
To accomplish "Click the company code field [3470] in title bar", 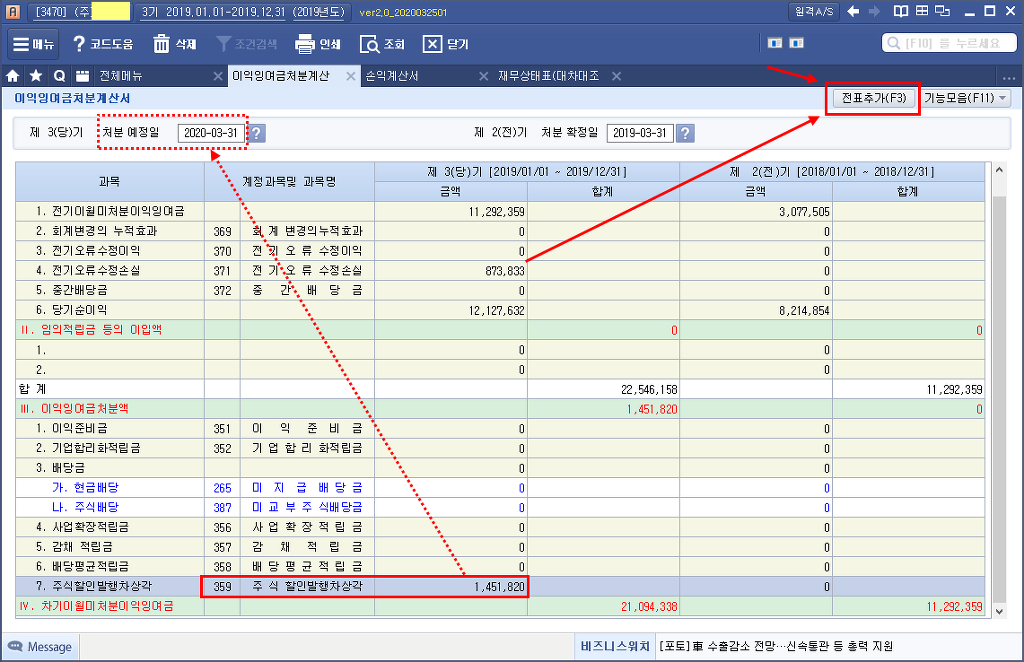I will [x=82, y=11].
